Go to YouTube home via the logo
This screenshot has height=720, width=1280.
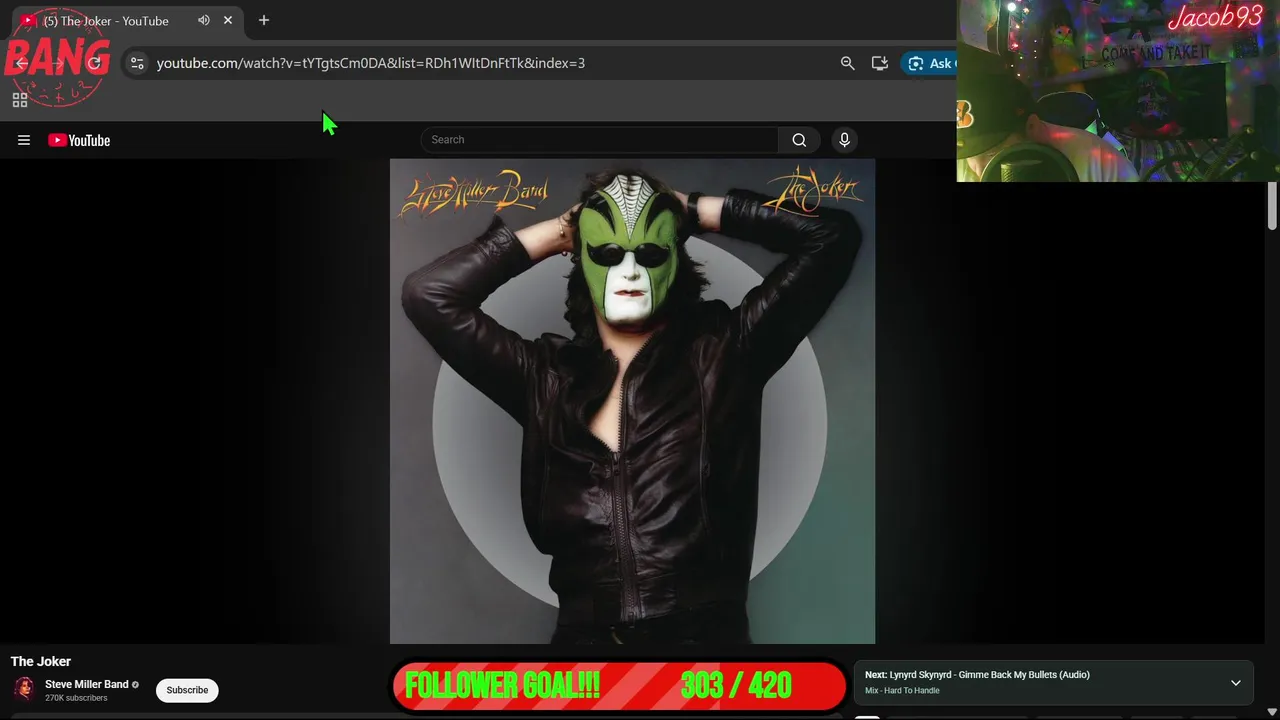click(79, 140)
